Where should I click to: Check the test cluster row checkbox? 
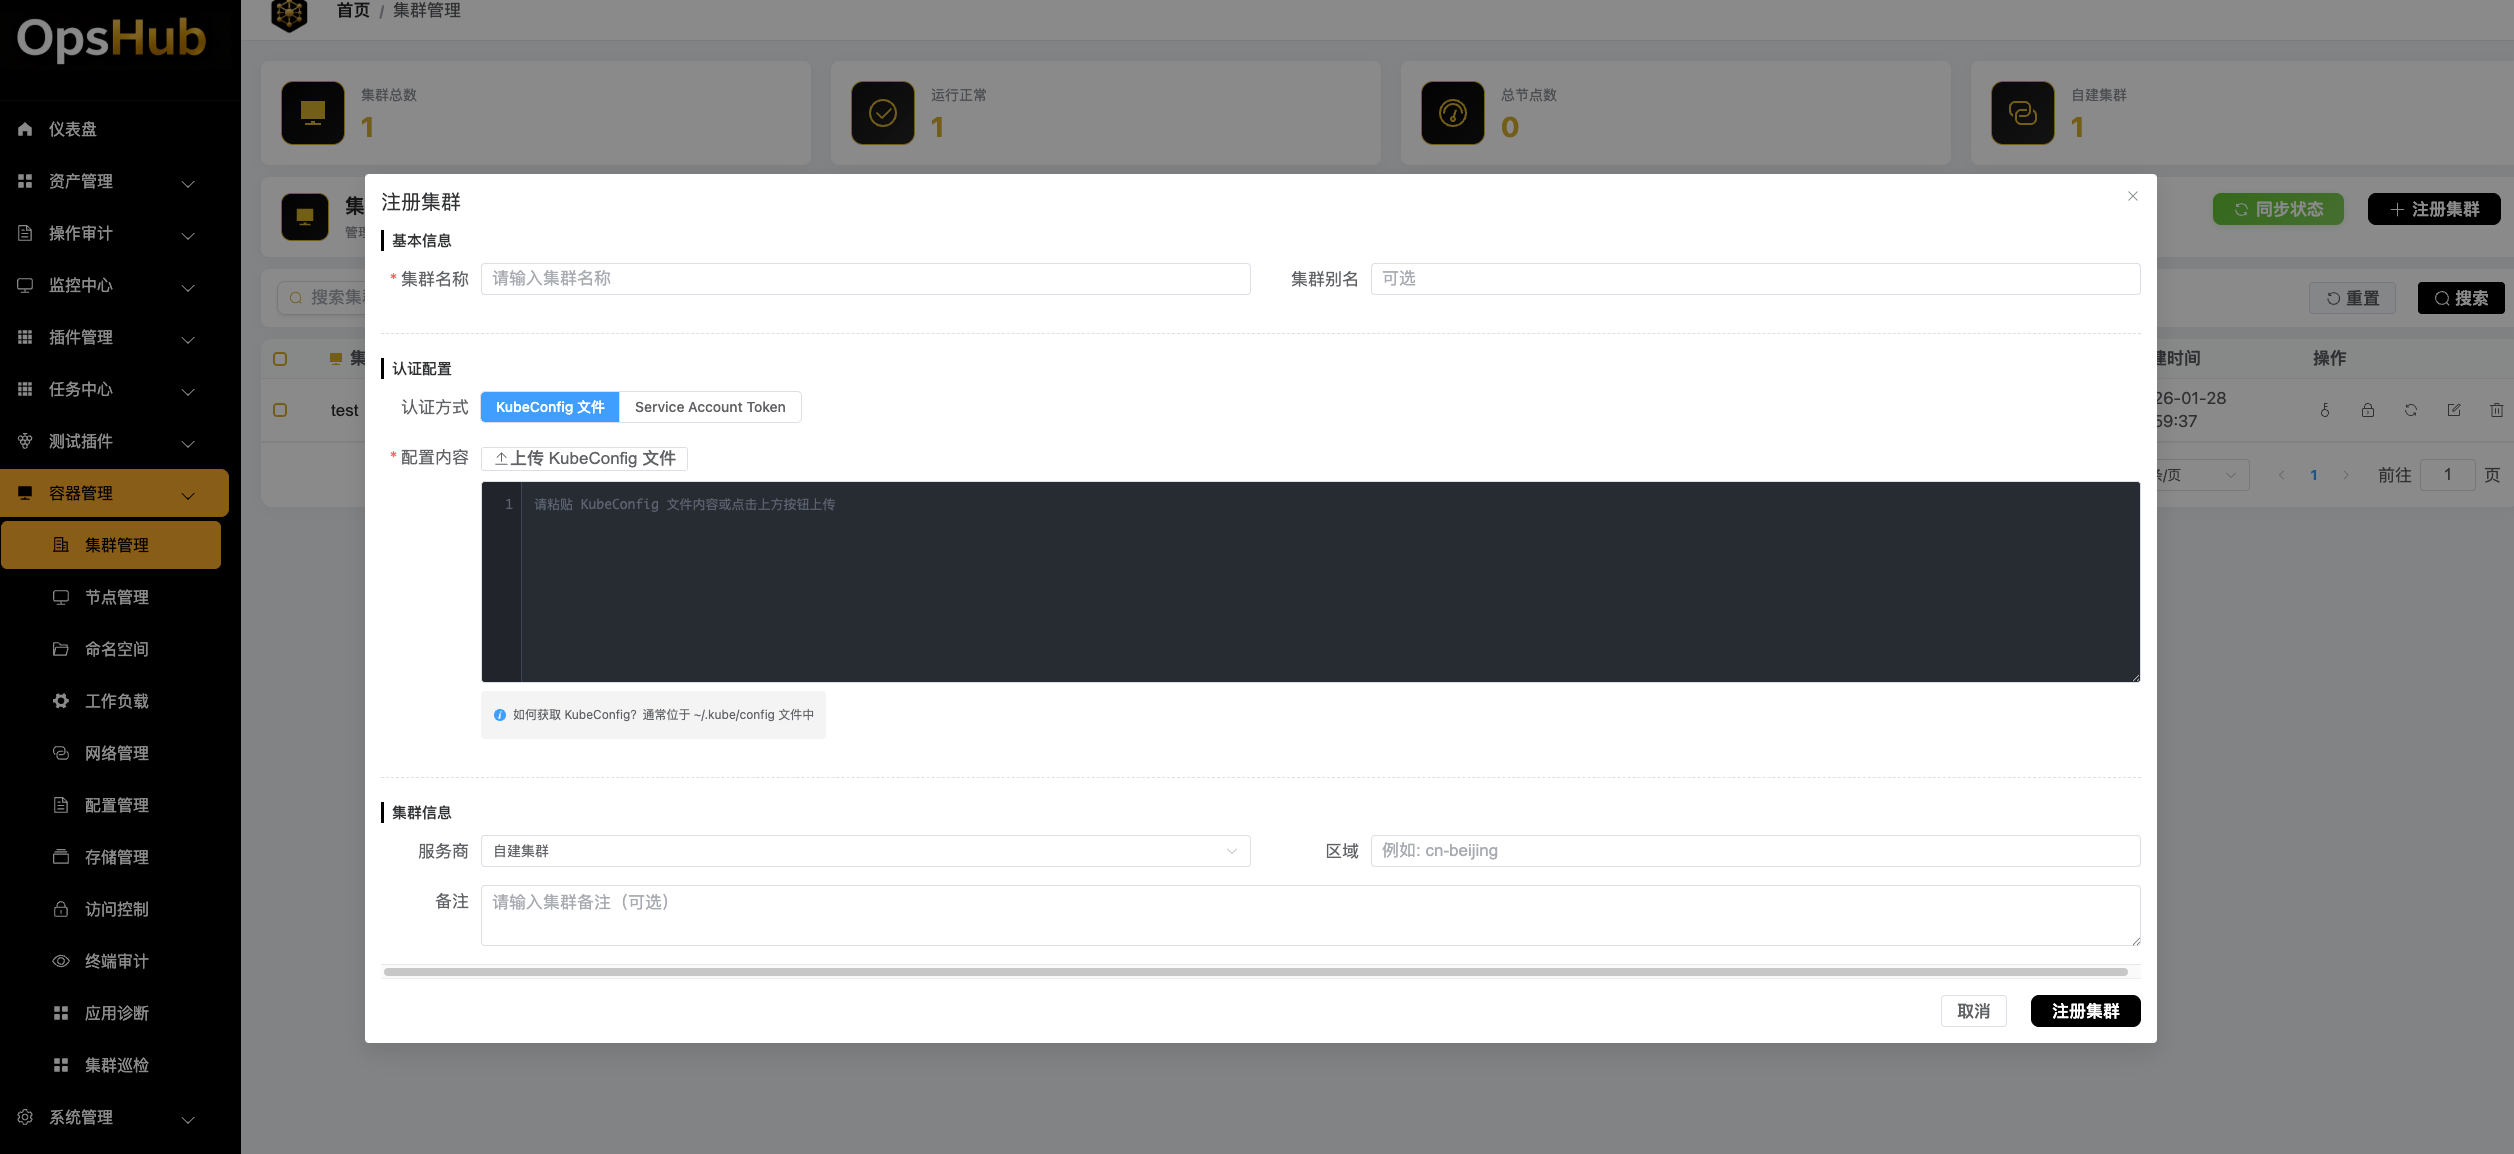click(280, 410)
